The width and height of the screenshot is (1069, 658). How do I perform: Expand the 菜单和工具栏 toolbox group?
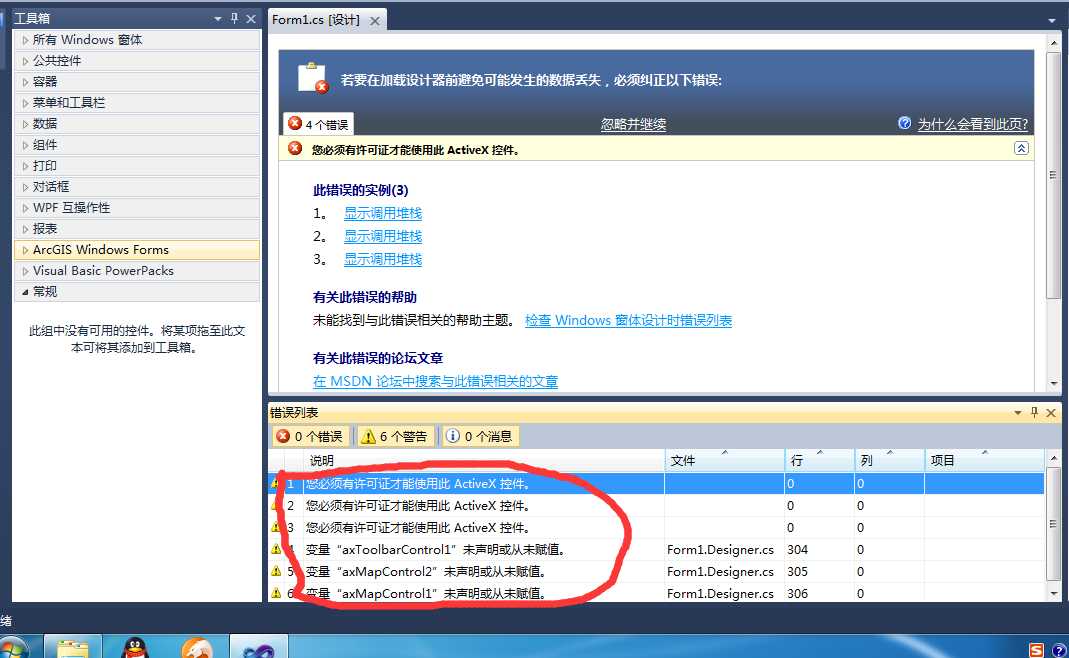[x=136, y=103]
